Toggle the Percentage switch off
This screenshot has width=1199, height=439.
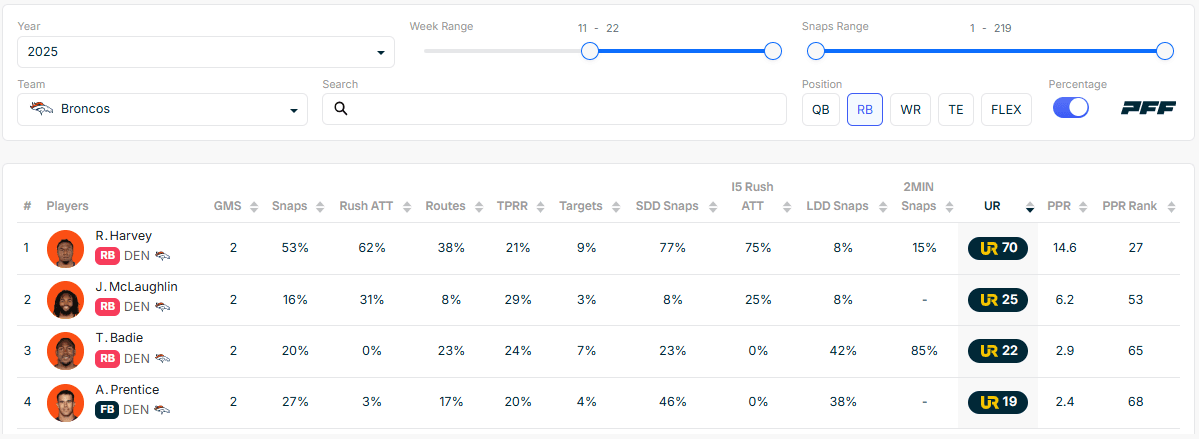pyautogui.click(x=1070, y=108)
